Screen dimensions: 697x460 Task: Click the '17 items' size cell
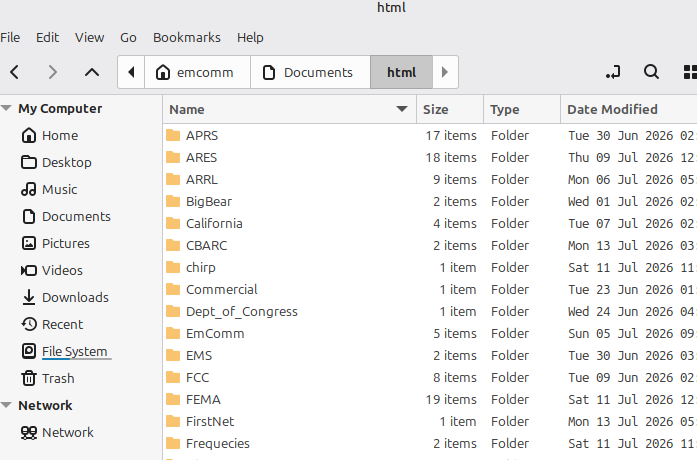pos(451,136)
